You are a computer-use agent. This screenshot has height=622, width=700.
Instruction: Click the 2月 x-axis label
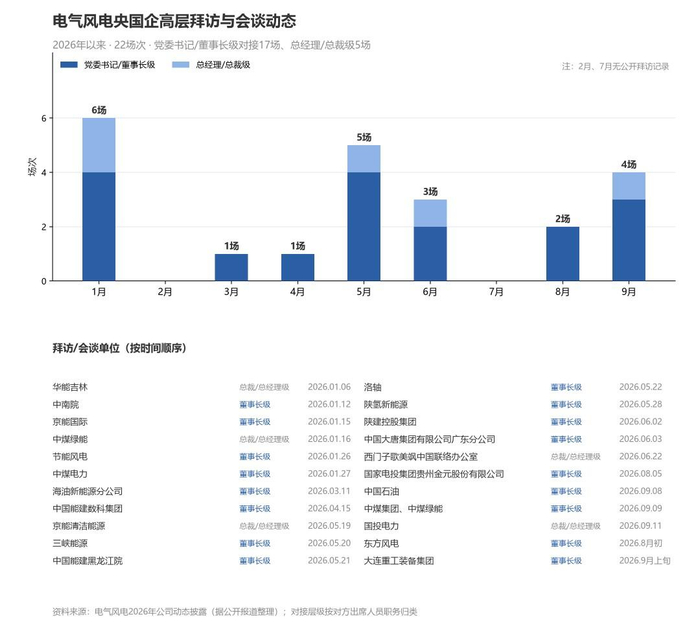tap(165, 292)
